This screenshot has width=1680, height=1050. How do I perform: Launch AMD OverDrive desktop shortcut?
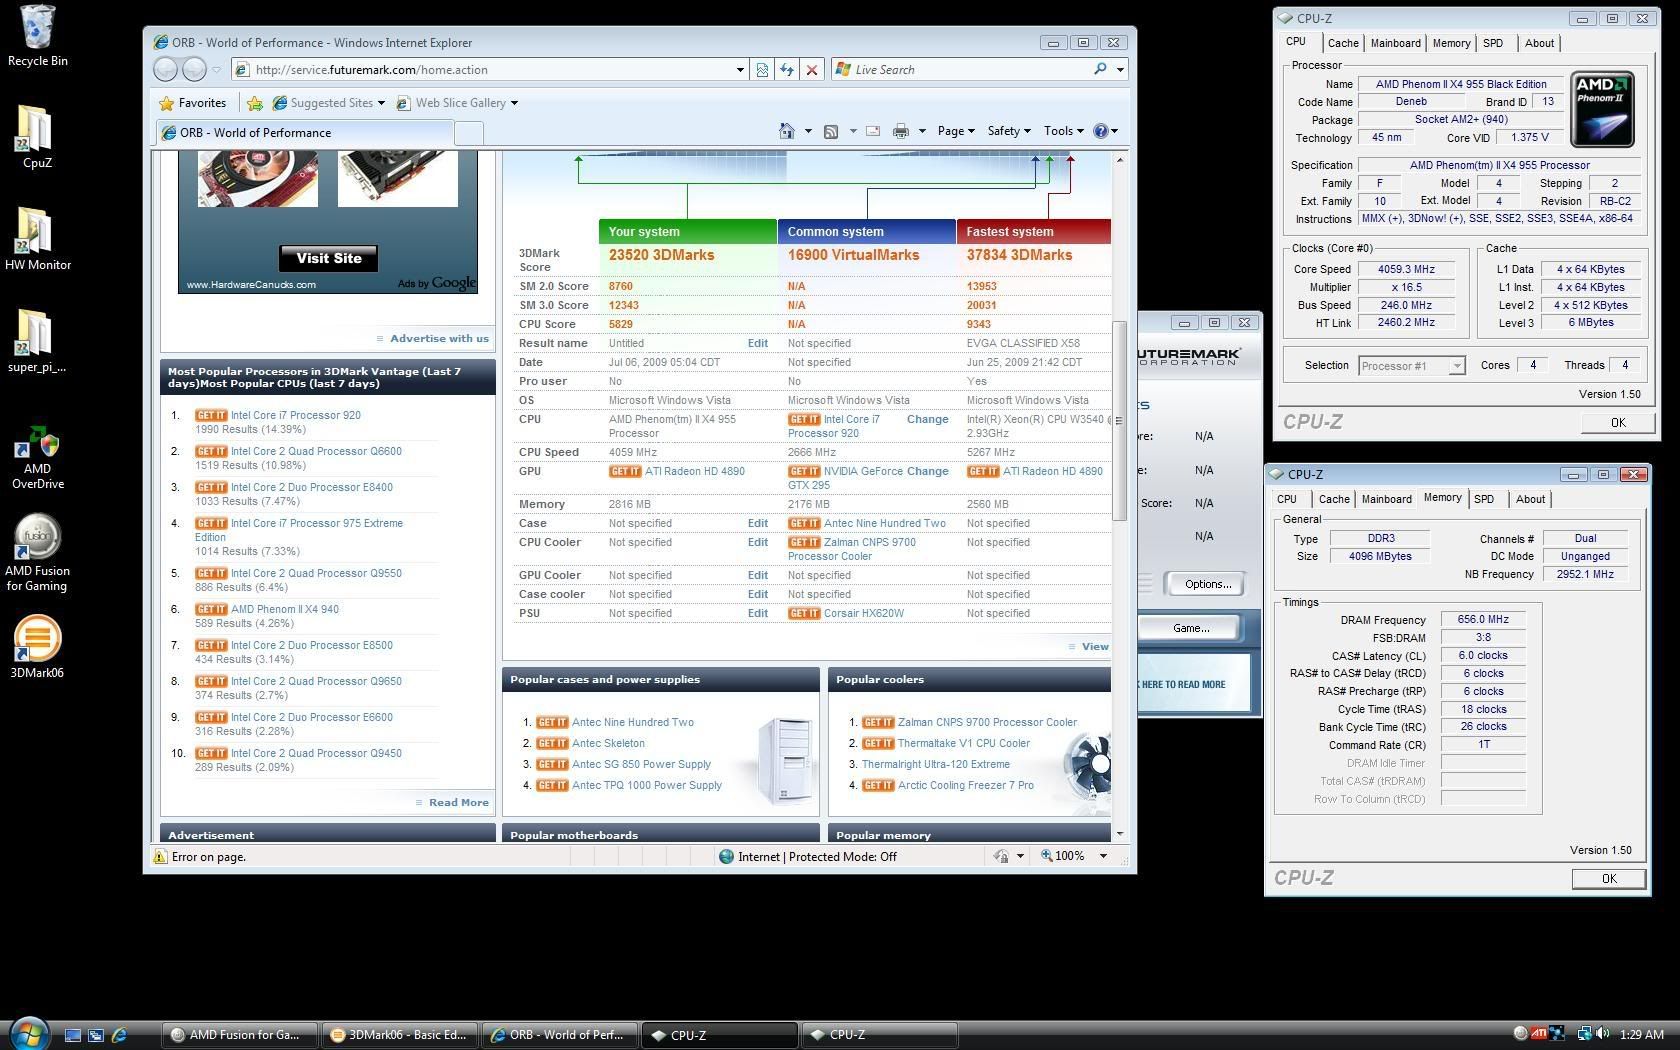[37, 458]
